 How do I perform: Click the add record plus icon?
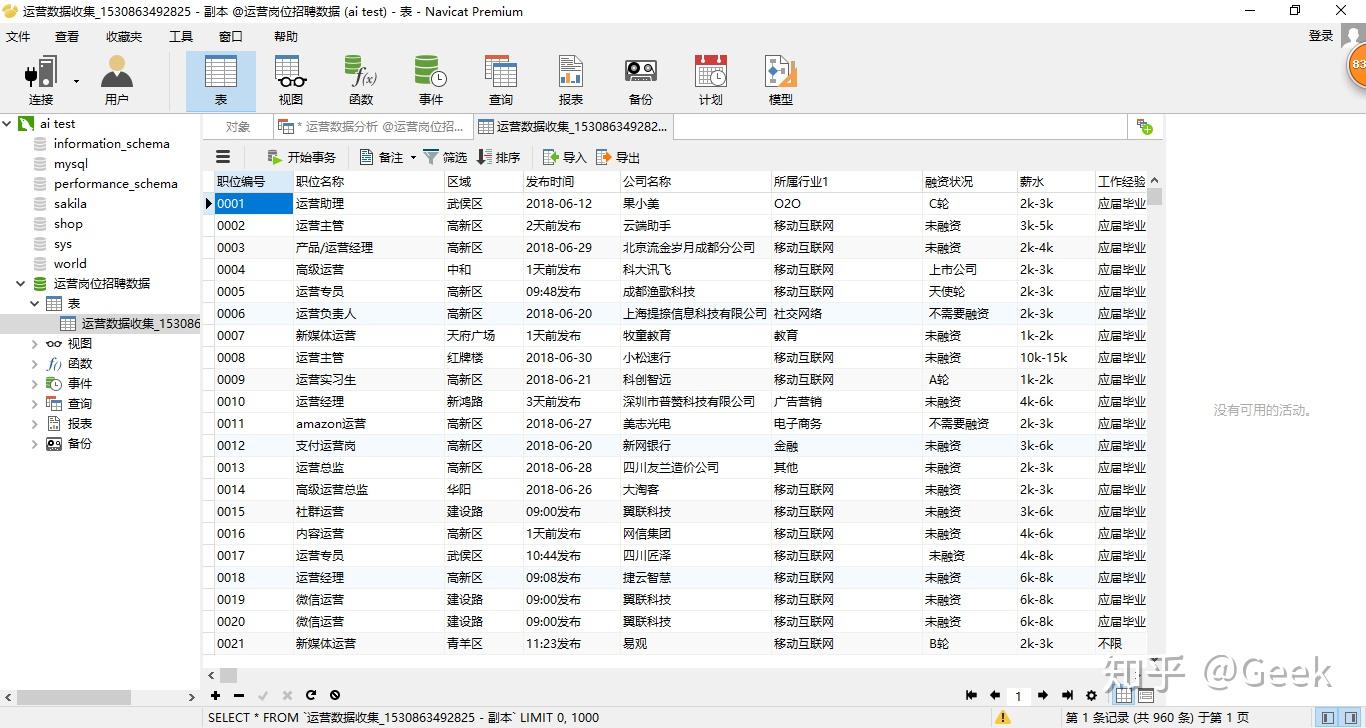(x=215, y=695)
